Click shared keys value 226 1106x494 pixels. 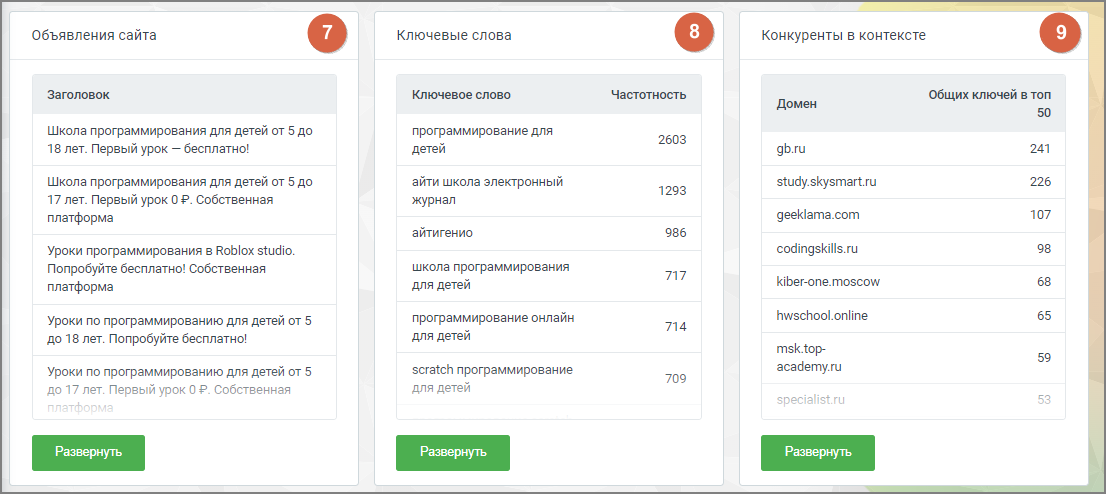point(1040,181)
